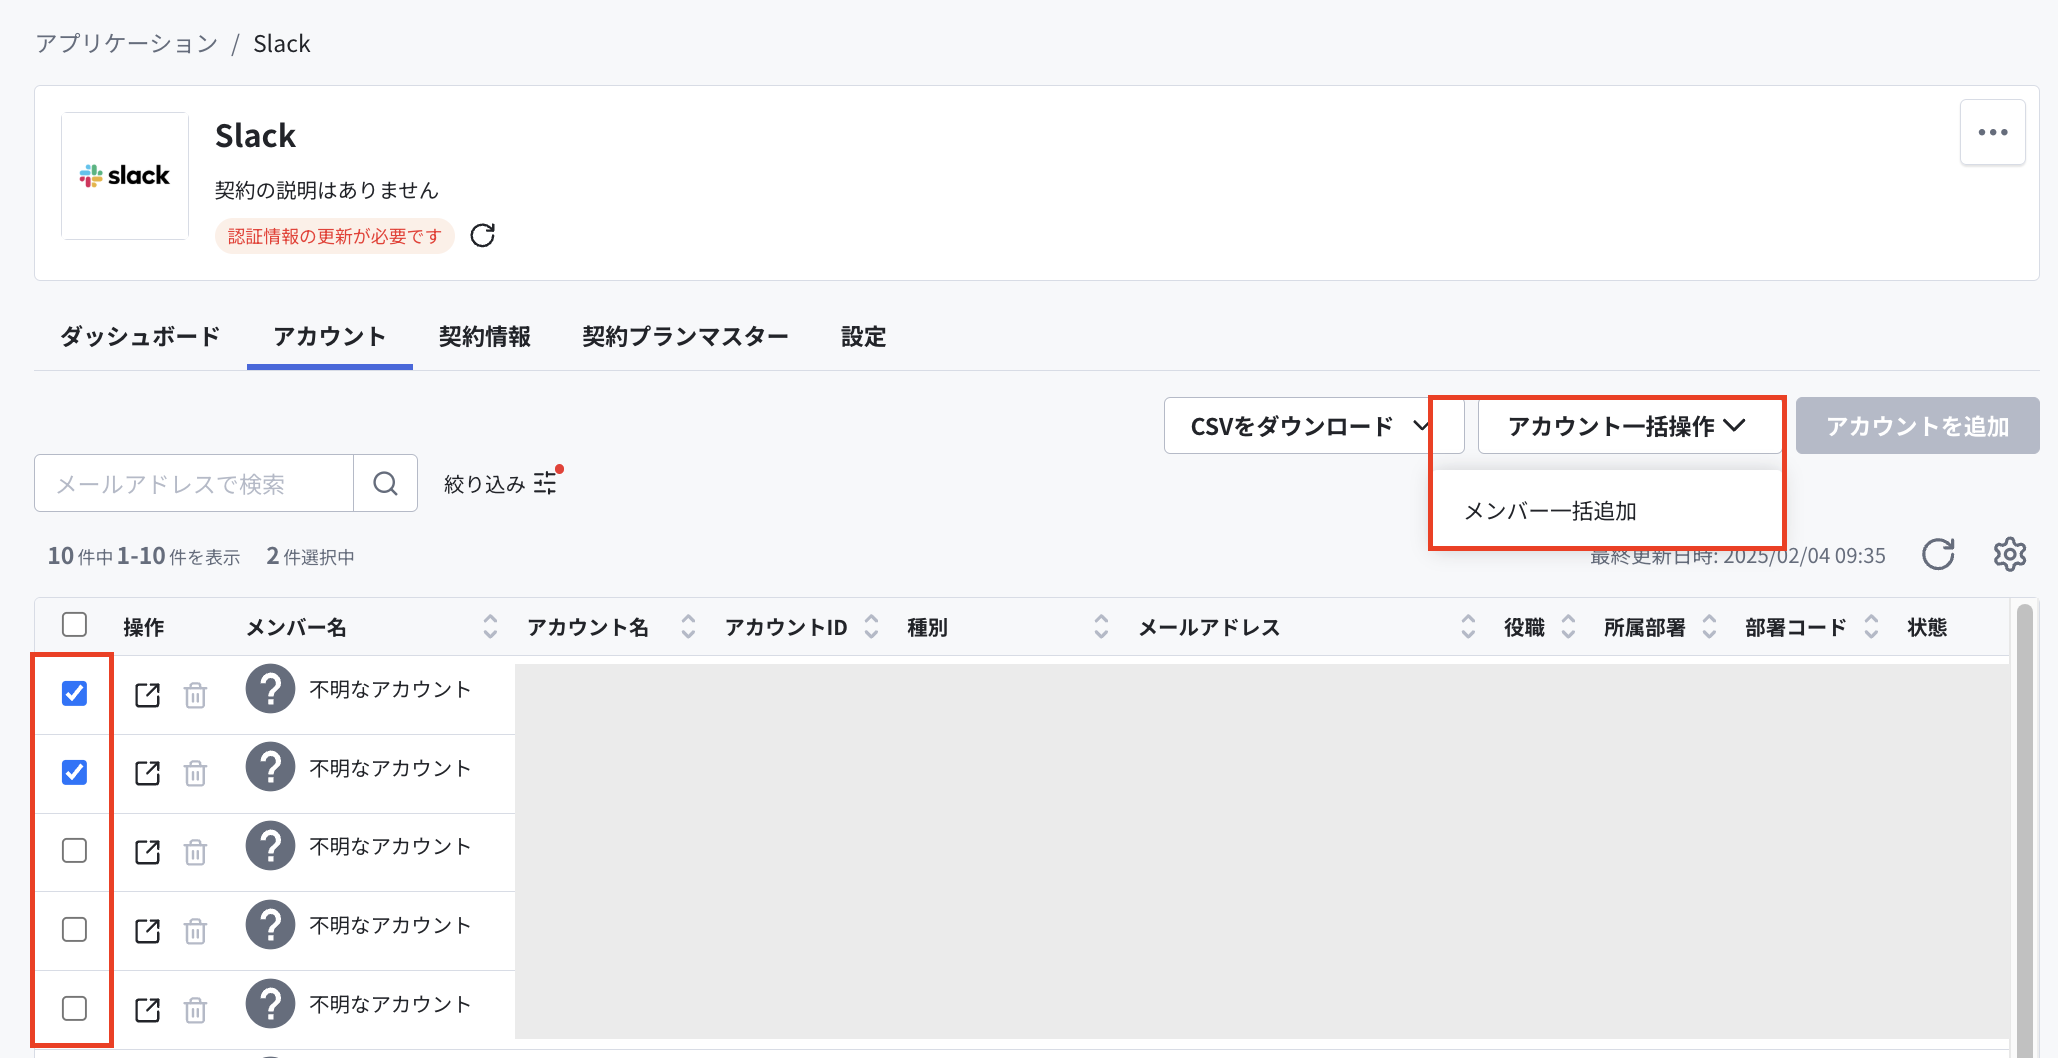Open the fifth 不明なアカウント row's external link
Screen dimensions: 2058x1058
click(147, 1009)
